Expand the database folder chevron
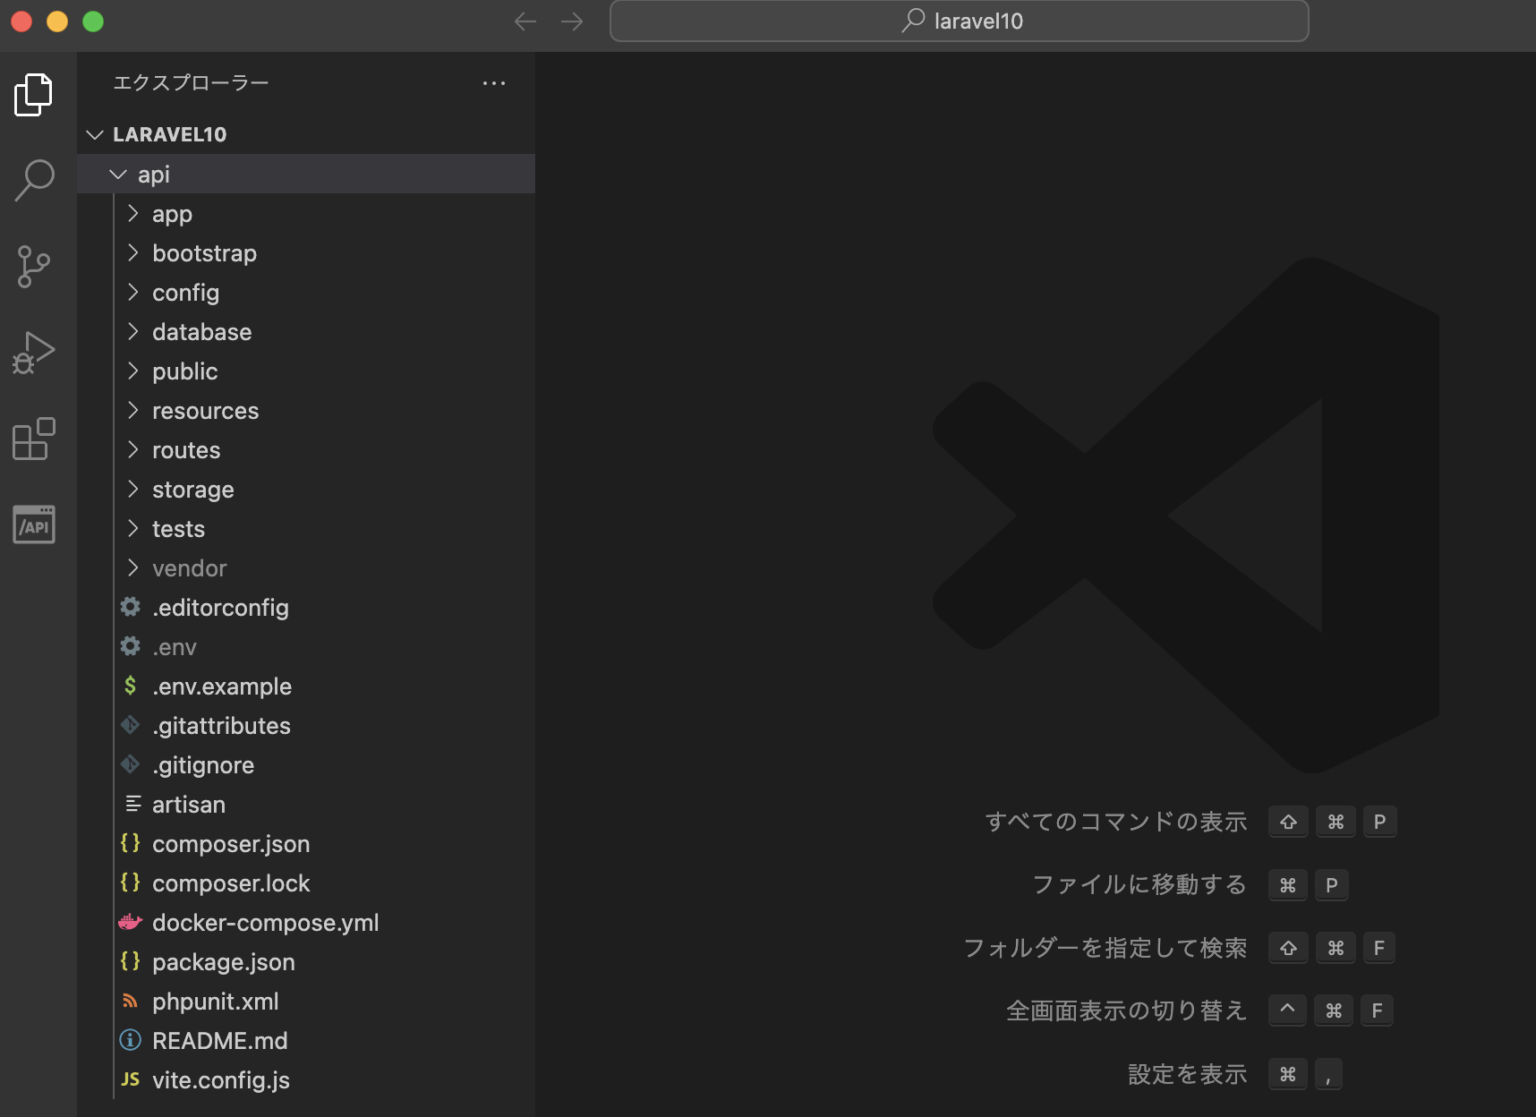 pyautogui.click(x=133, y=331)
